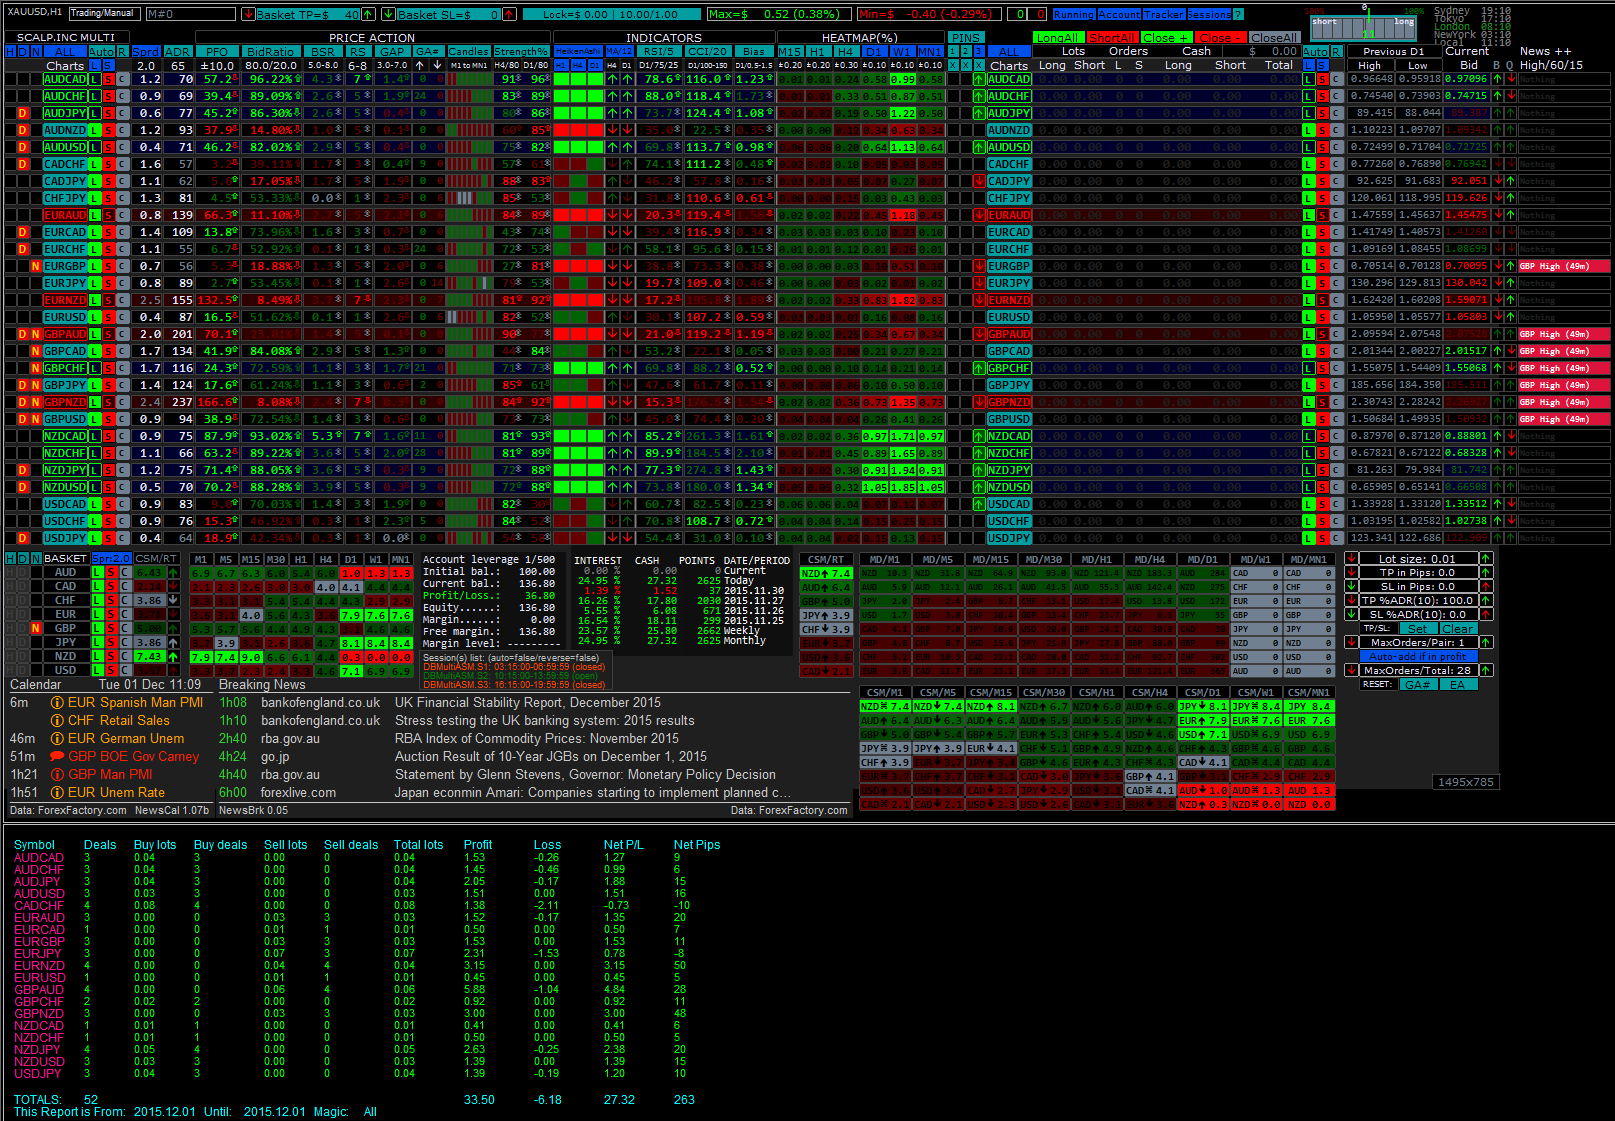Click the ALL button beside Auto in left header
1615x1121 pixels.
(x=65, y=51)
